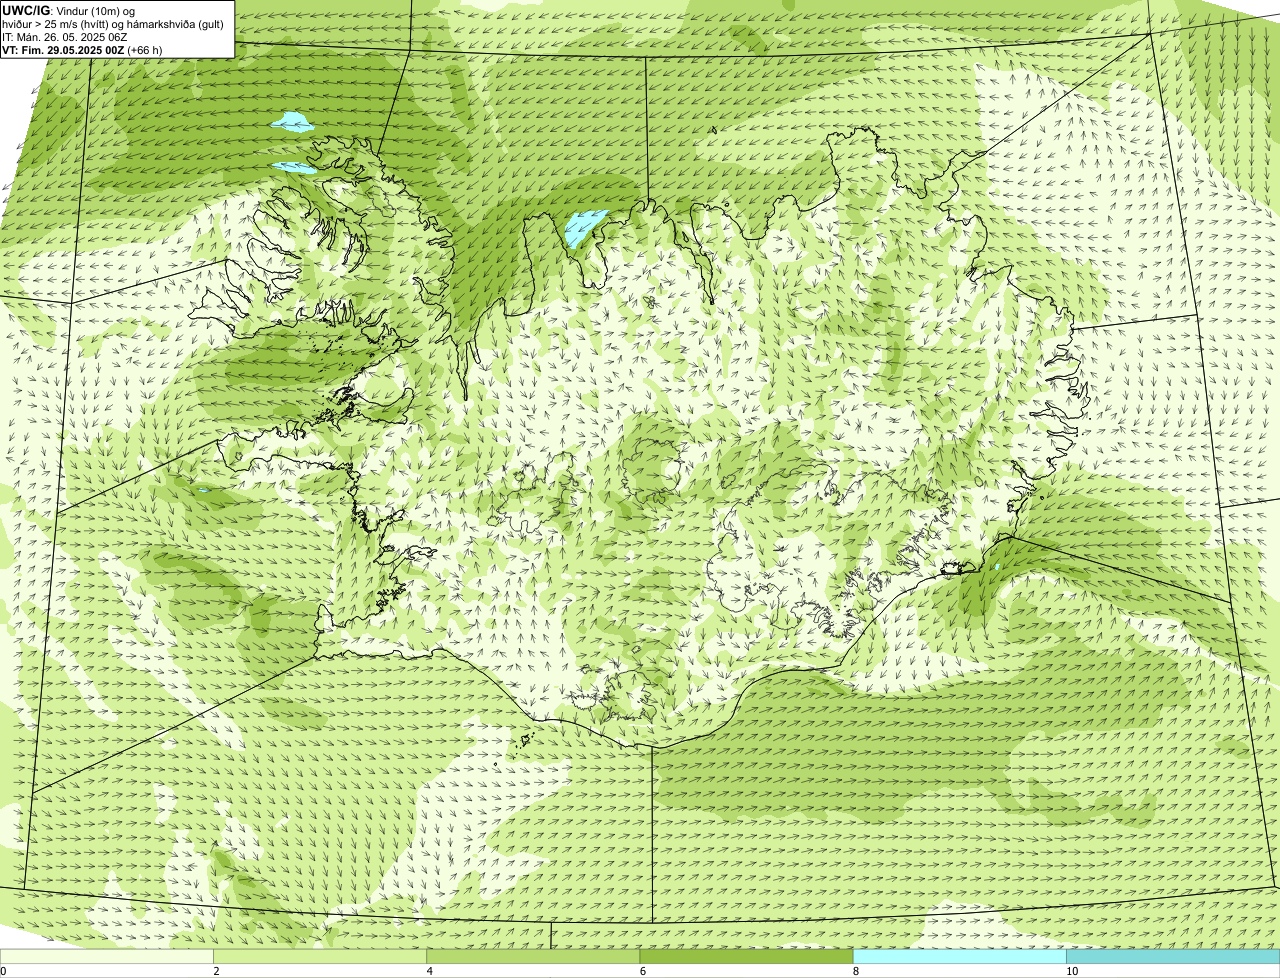This screenshot has height=978, width=1280.
Task: Select the 0–2 m/s pale color band
Action: point(107,957)
